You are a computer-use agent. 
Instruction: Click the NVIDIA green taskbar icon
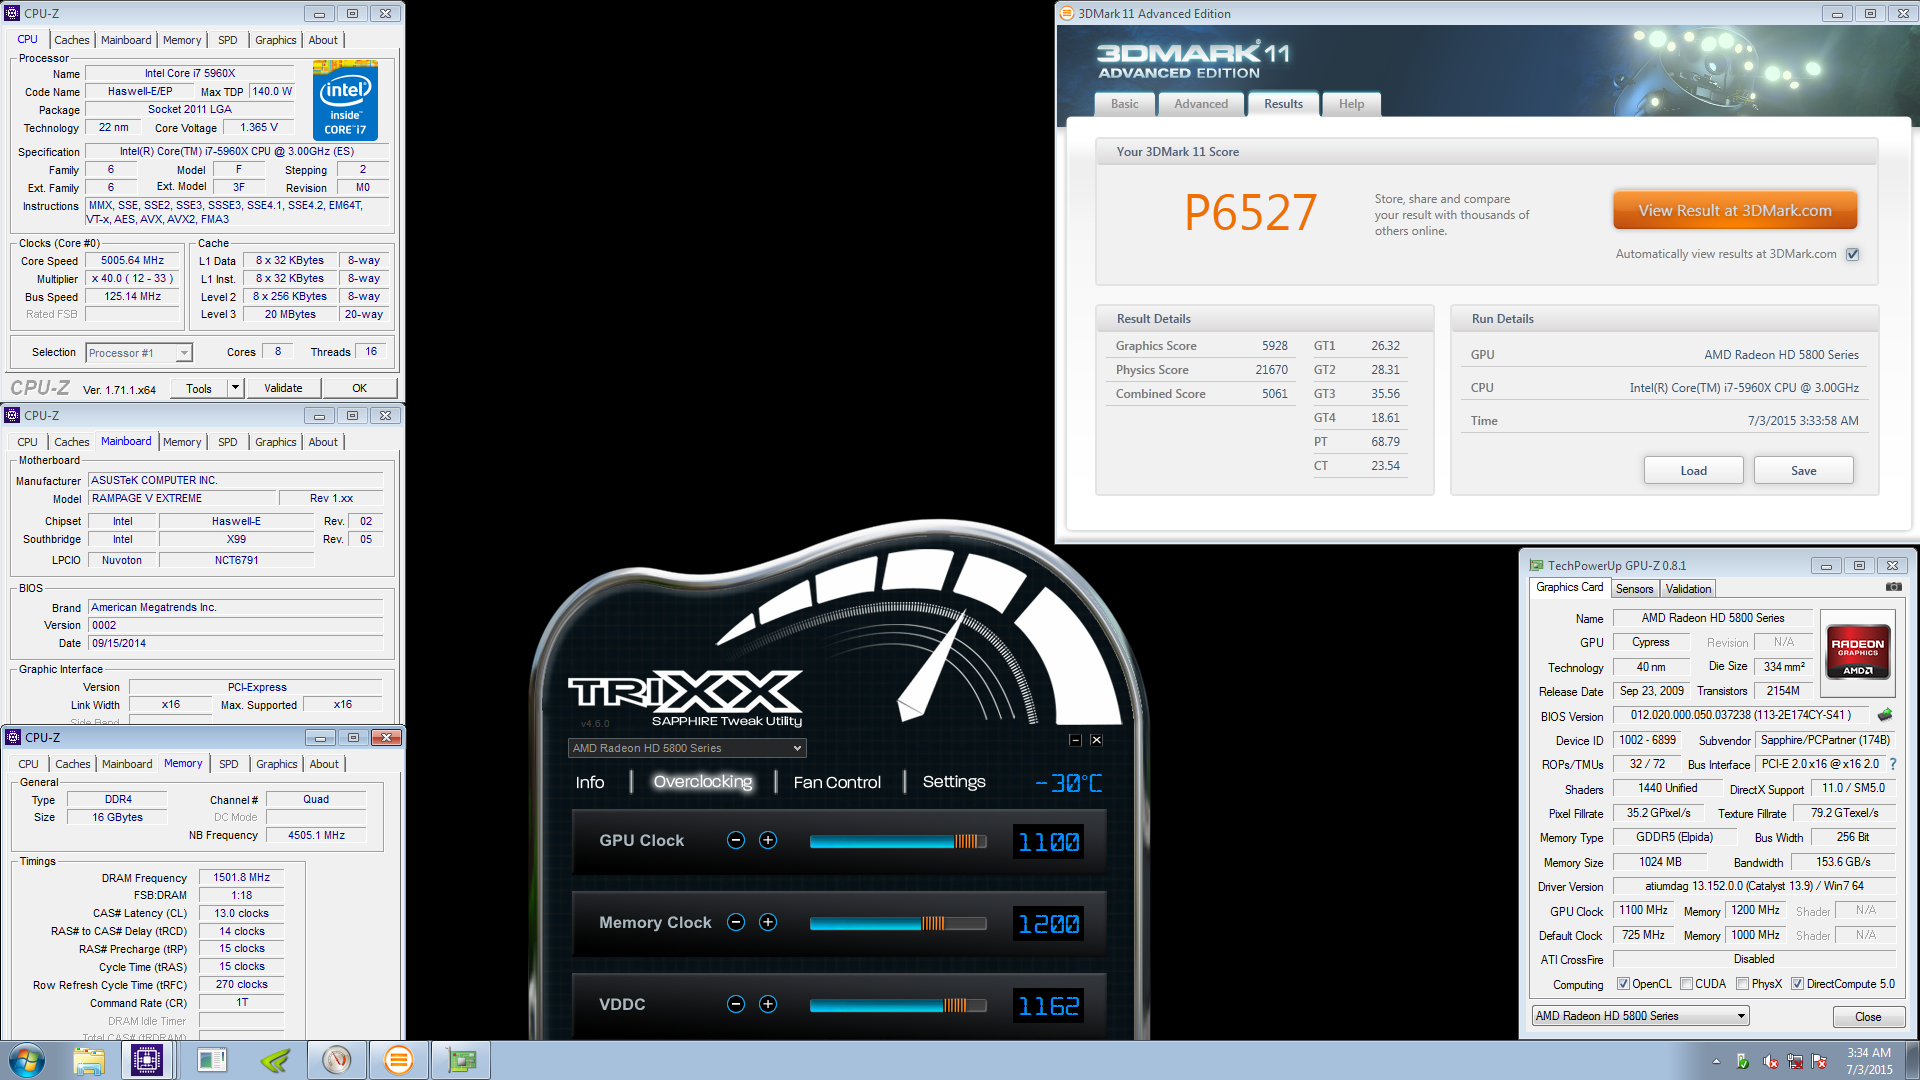[x=274, y=1060]
